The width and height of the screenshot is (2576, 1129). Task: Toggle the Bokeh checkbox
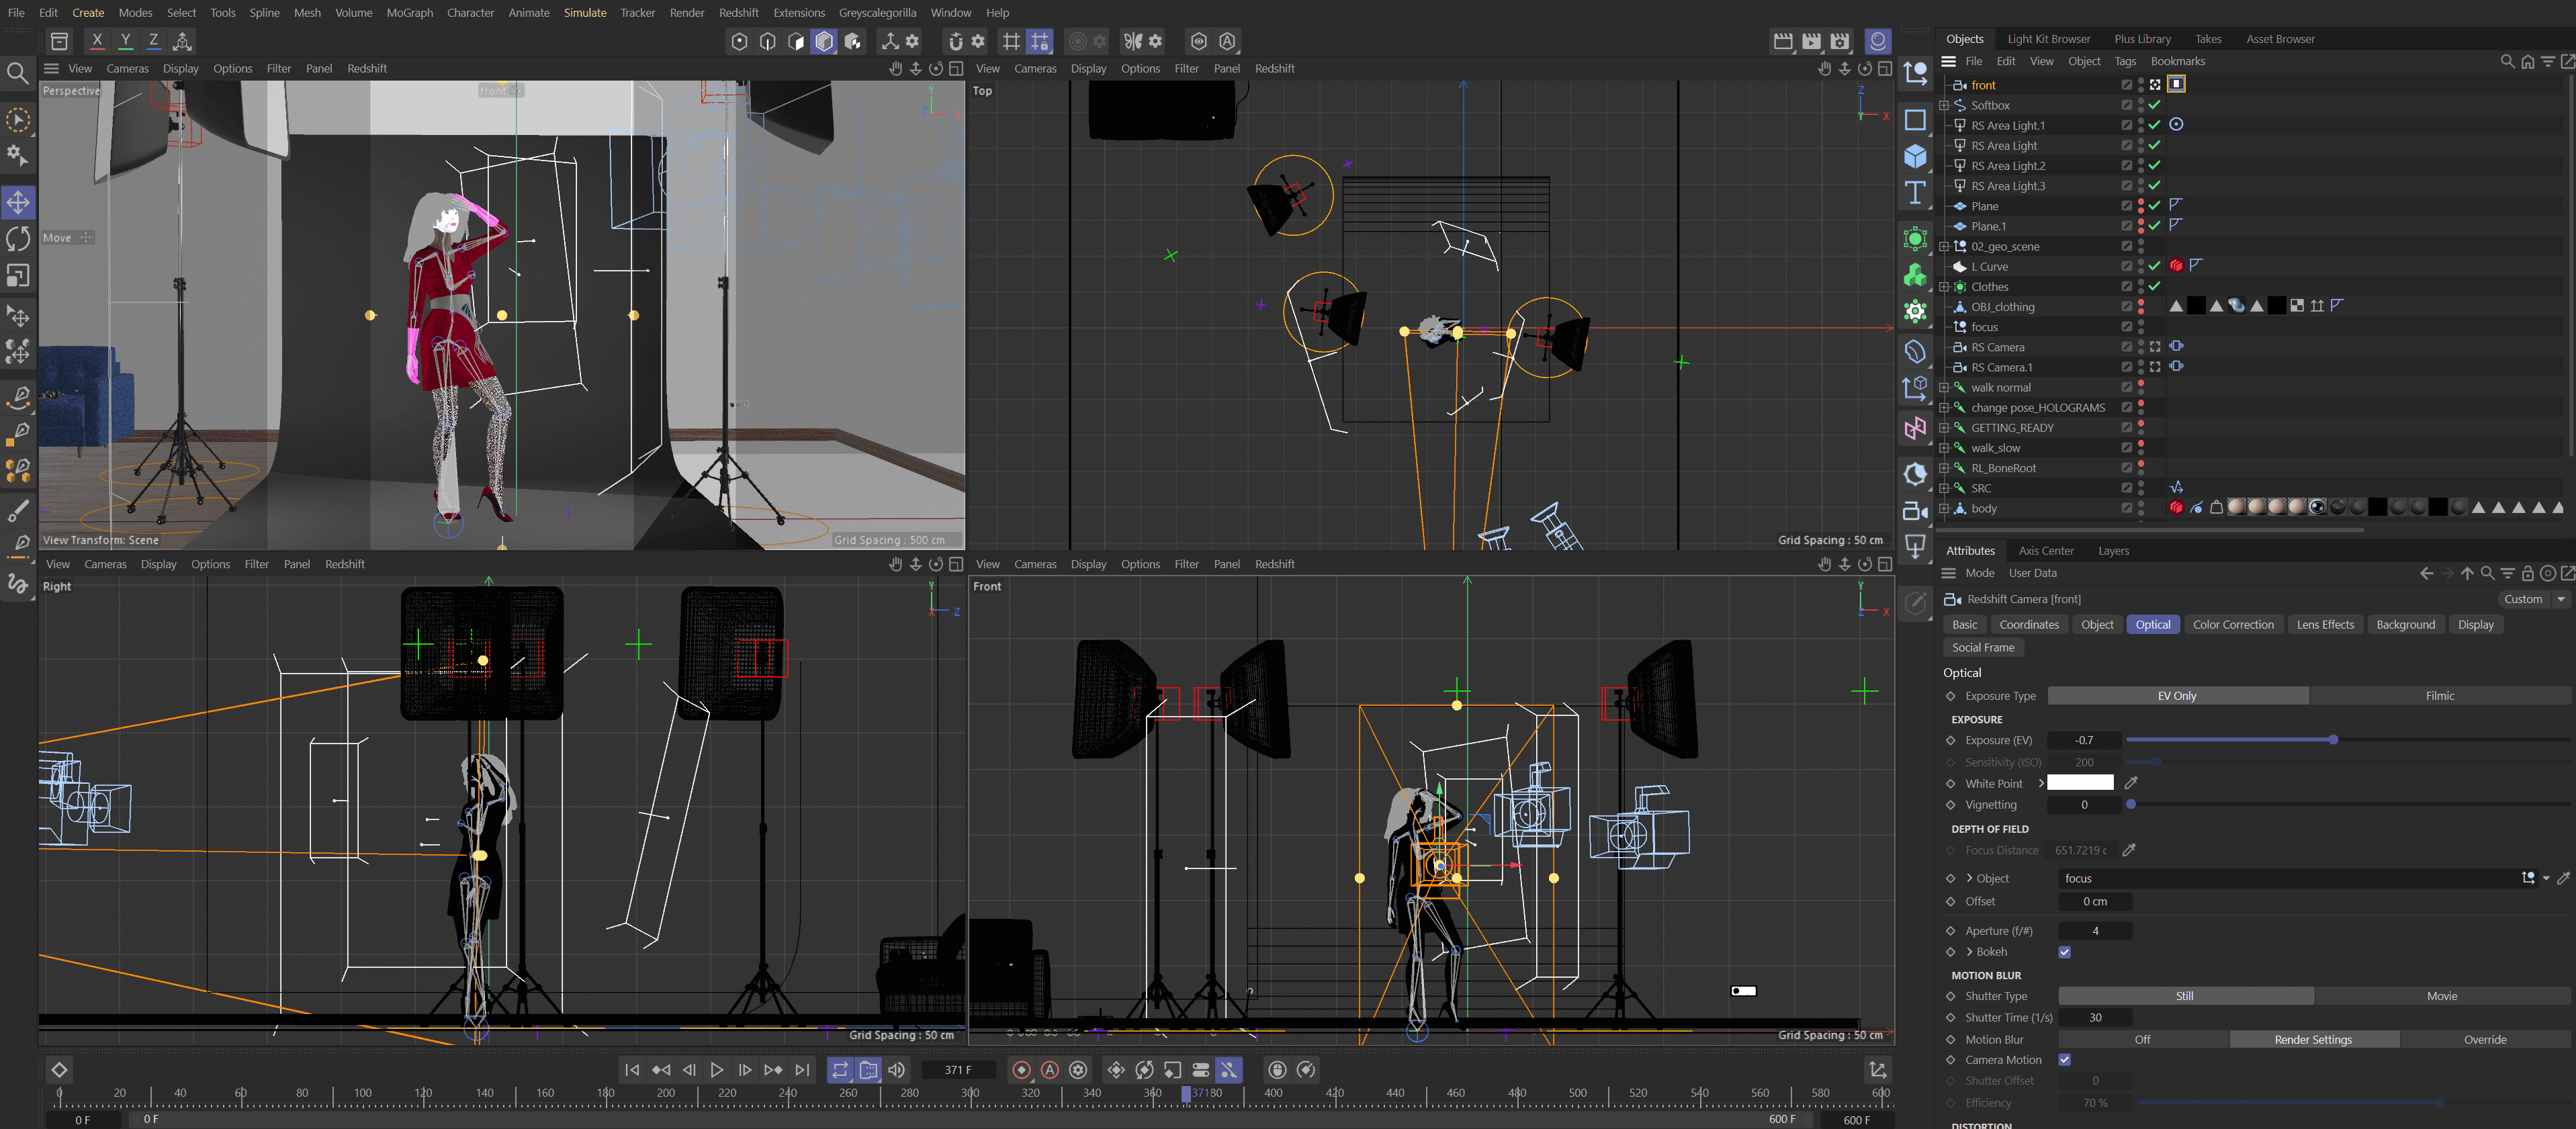[2064, 952]
